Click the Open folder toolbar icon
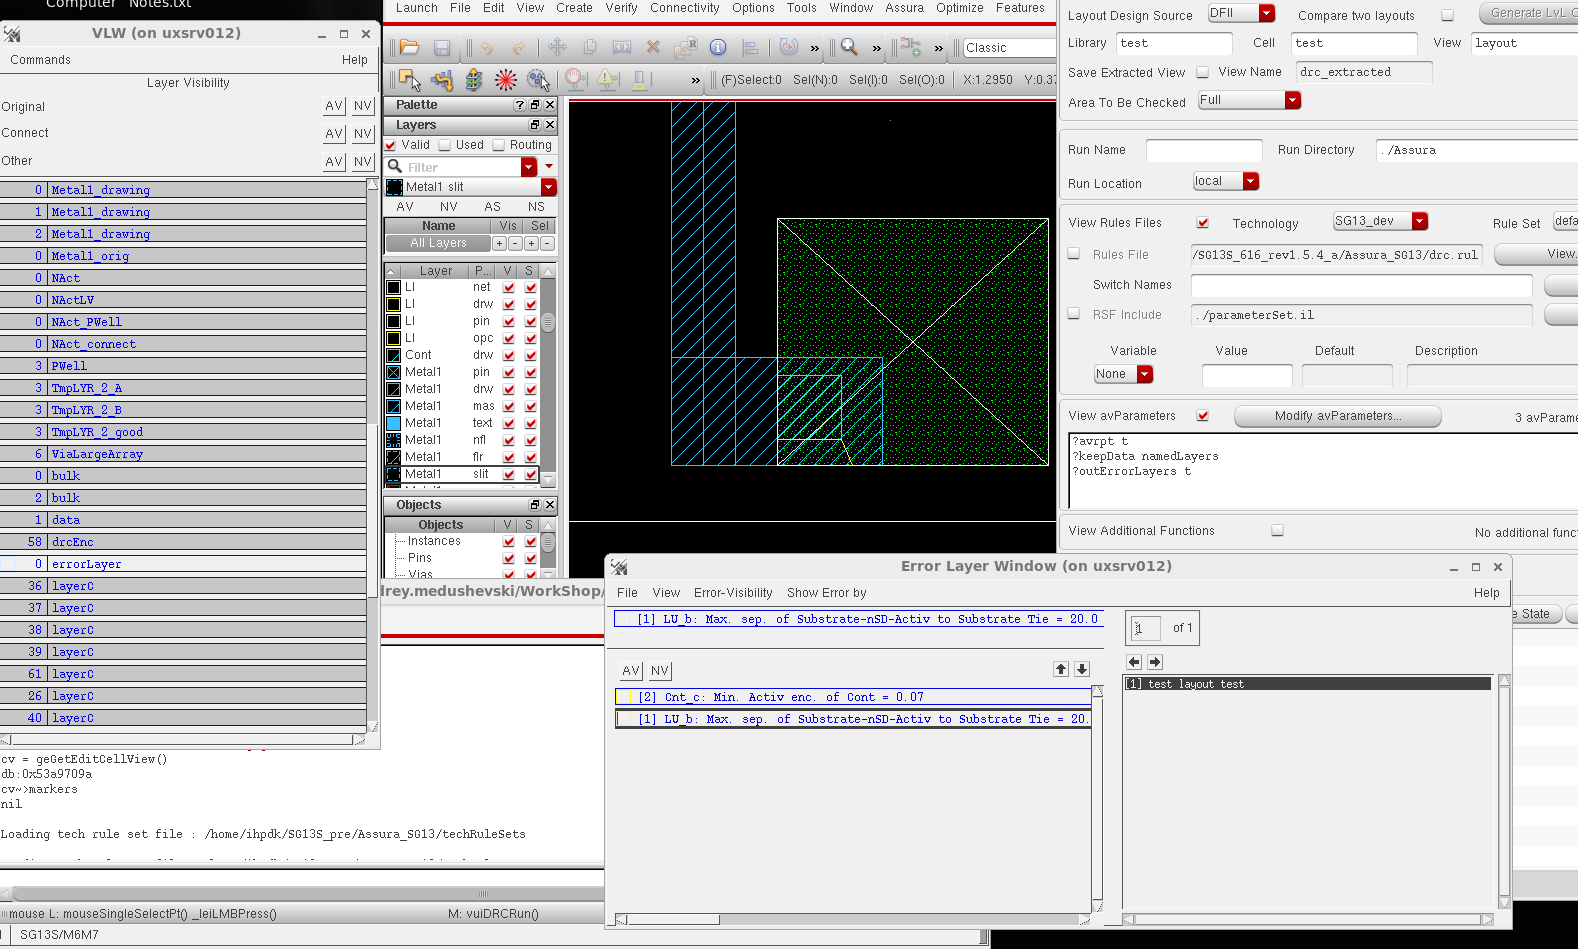Image resolution: width=1578 pixels, height=949 pixels. (x=409, y=47)
